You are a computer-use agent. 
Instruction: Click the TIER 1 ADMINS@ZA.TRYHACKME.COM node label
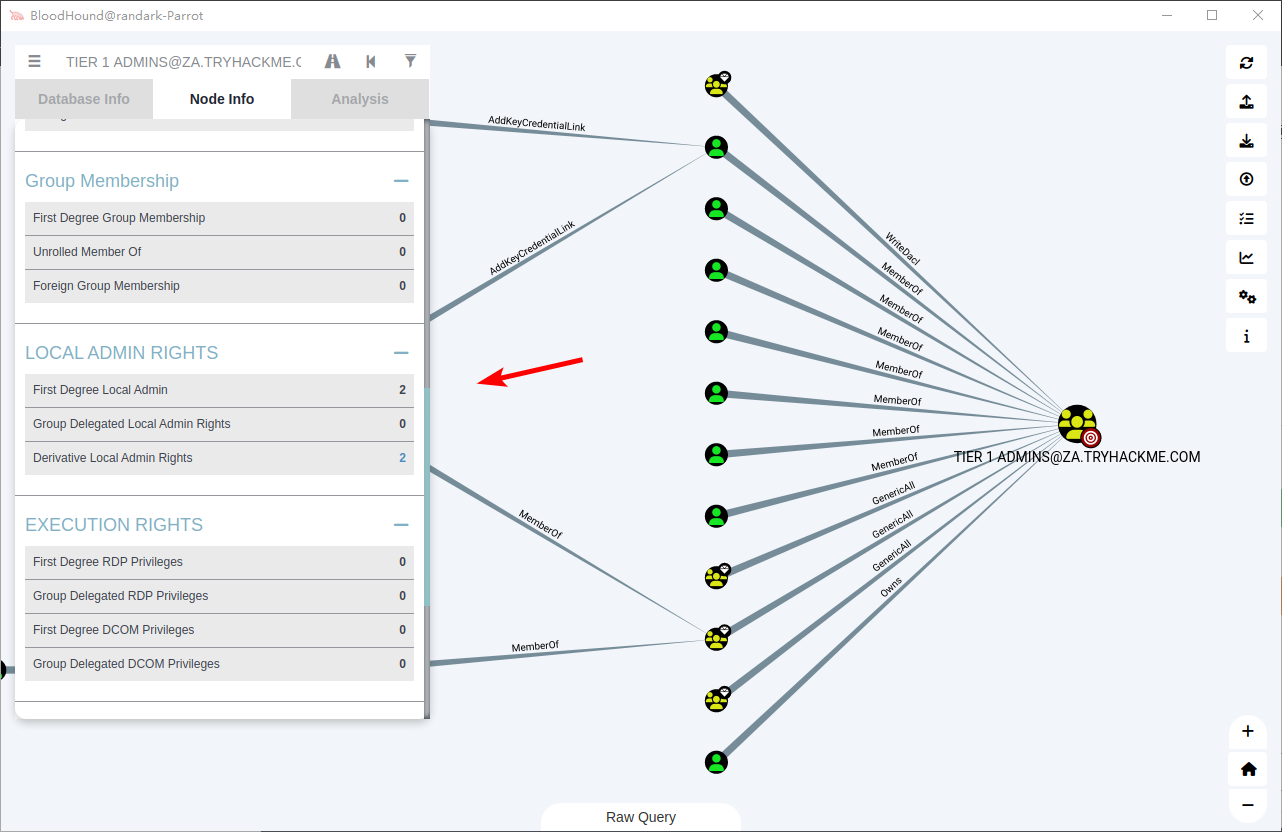[1077, 457]
